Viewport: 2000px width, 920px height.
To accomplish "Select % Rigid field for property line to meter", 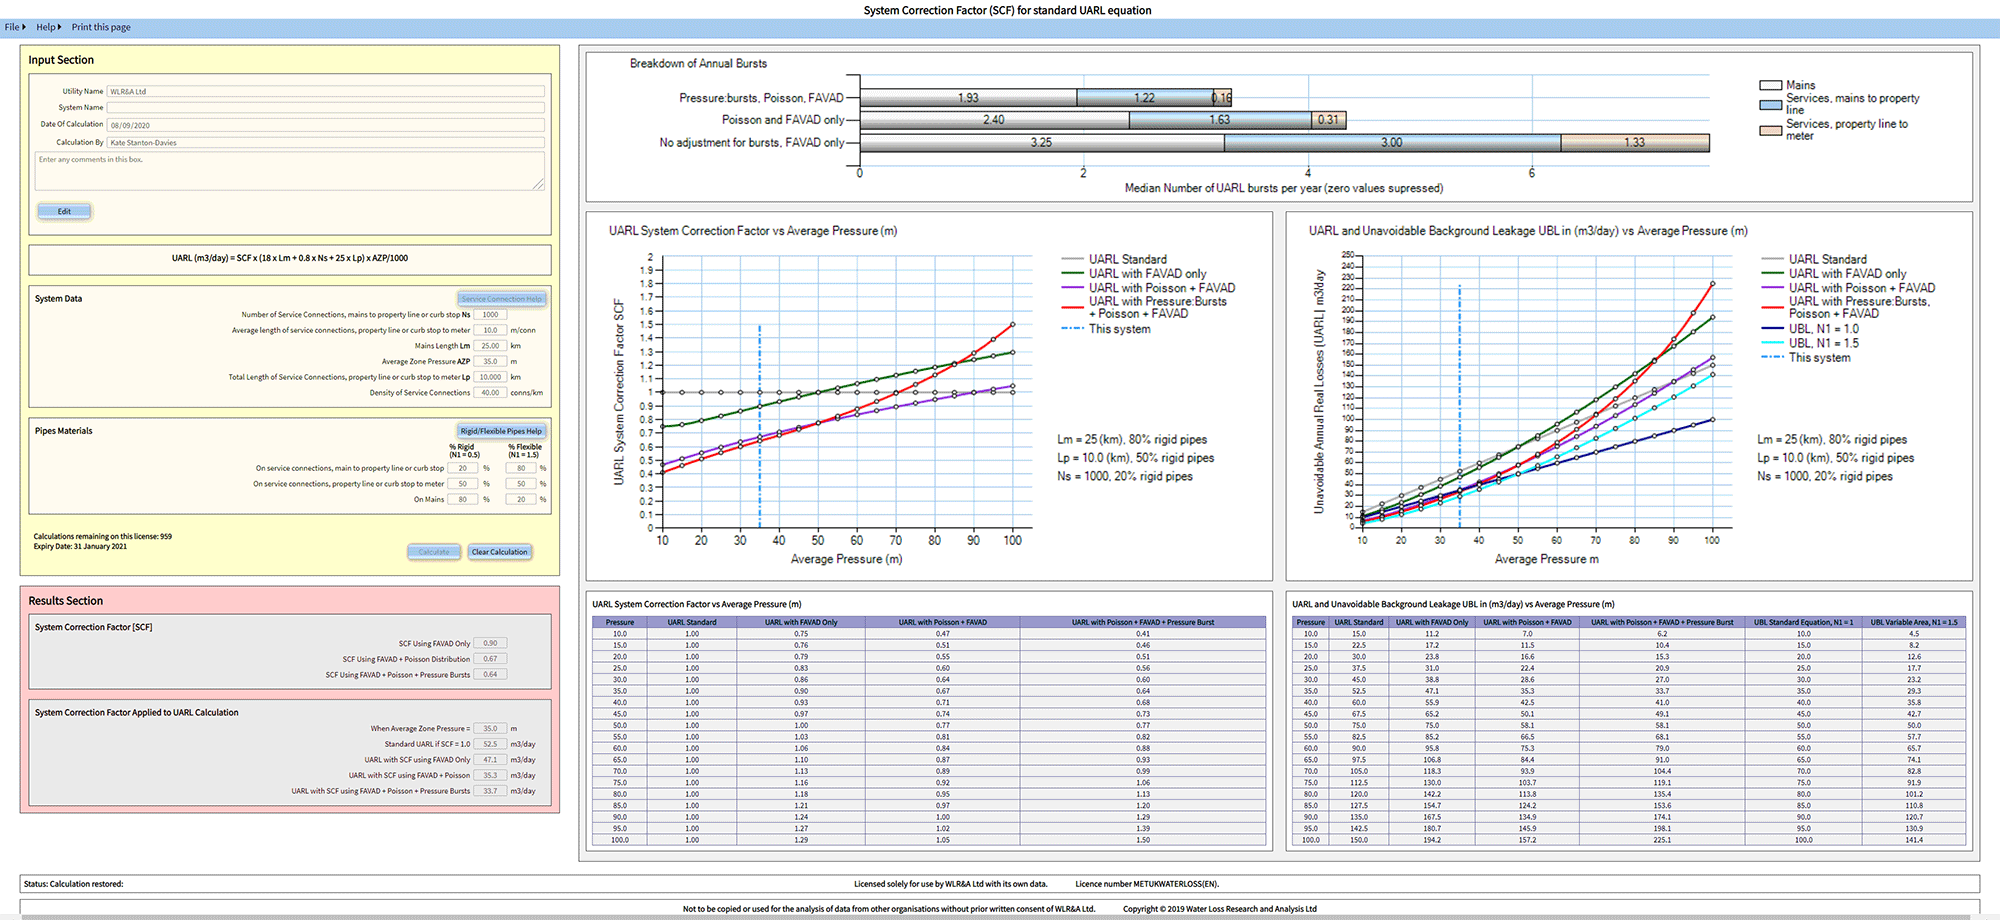I will [x=463, y=484].
